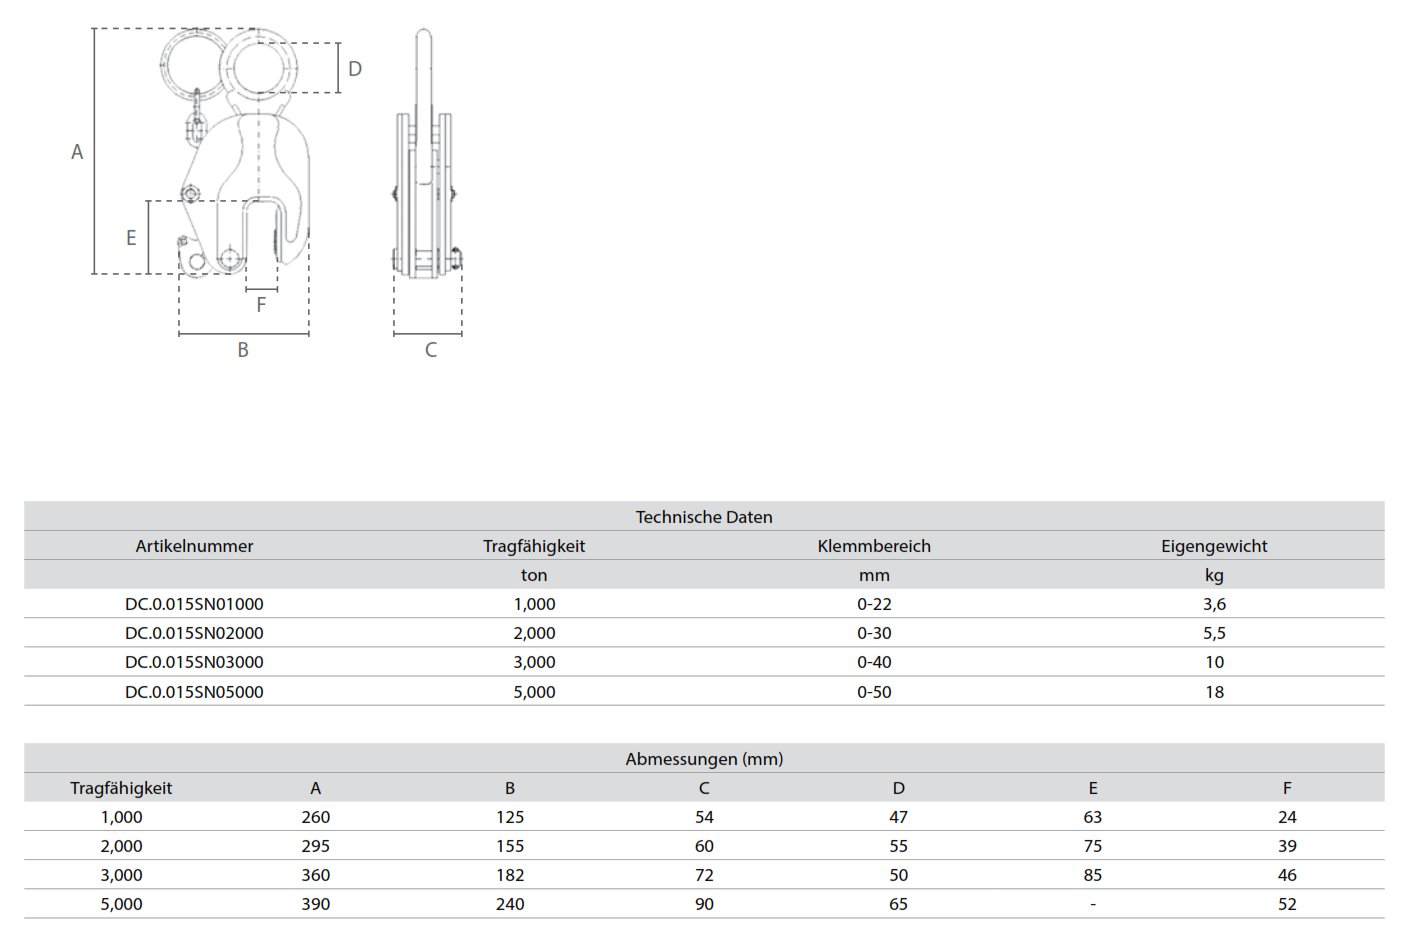Click the value 260 in column A
1425x937 pixels.
point(315,817)
